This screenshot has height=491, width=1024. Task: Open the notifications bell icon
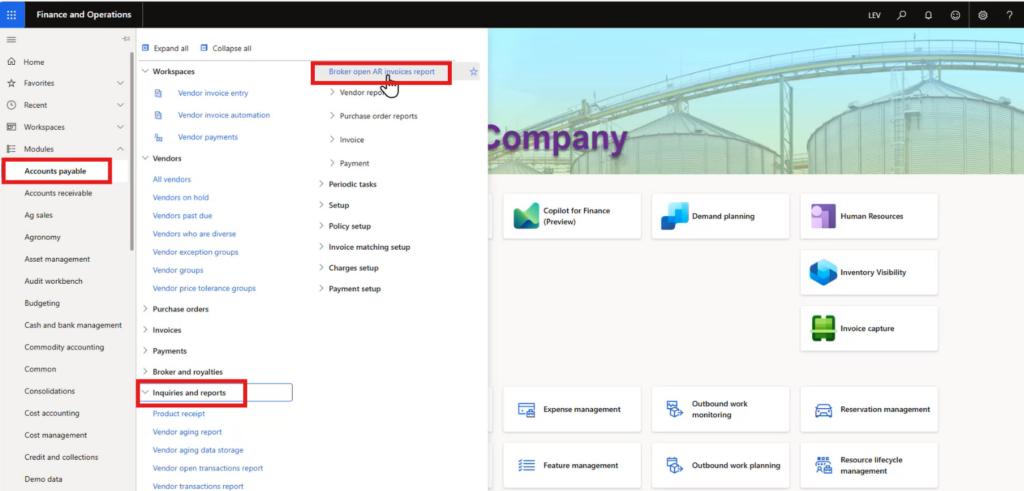tap(928, 15)
